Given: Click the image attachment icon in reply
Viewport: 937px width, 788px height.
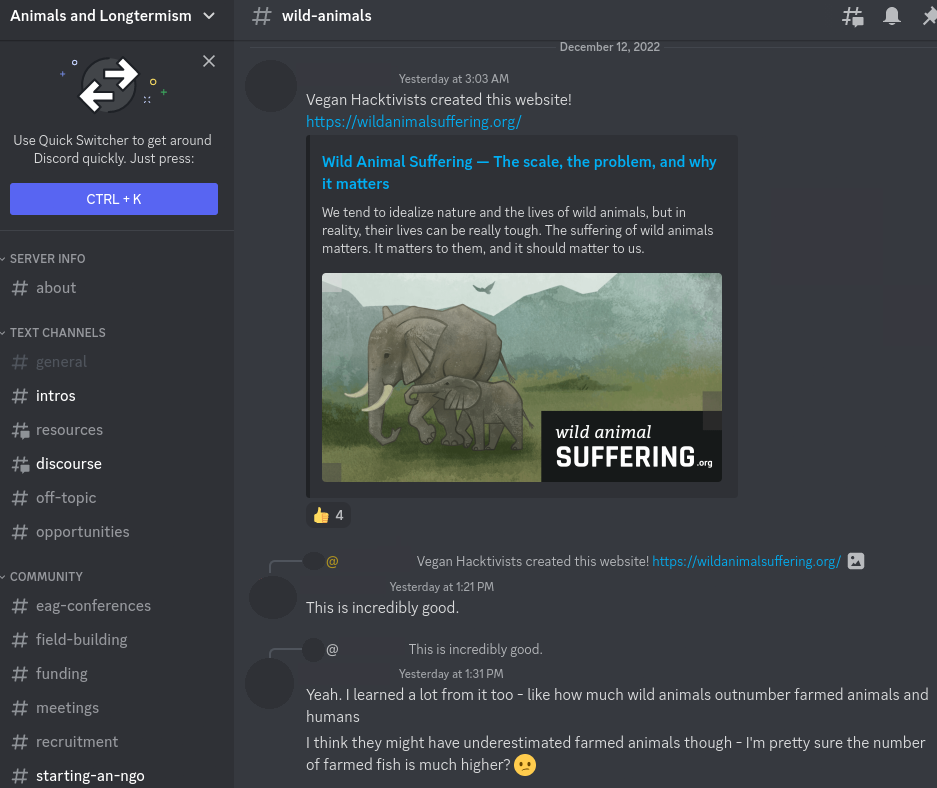Looking at the screenshot, I should pyautogui.click(x=856, y=561).
